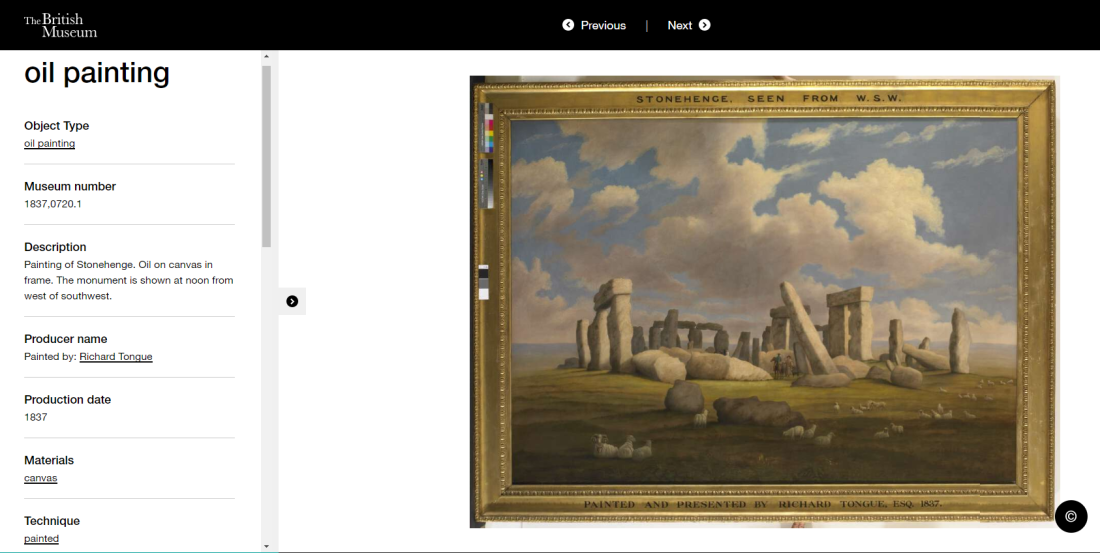Click the panel scrollbar up arrow
The image size is (1100, 553).
[266, 56]
